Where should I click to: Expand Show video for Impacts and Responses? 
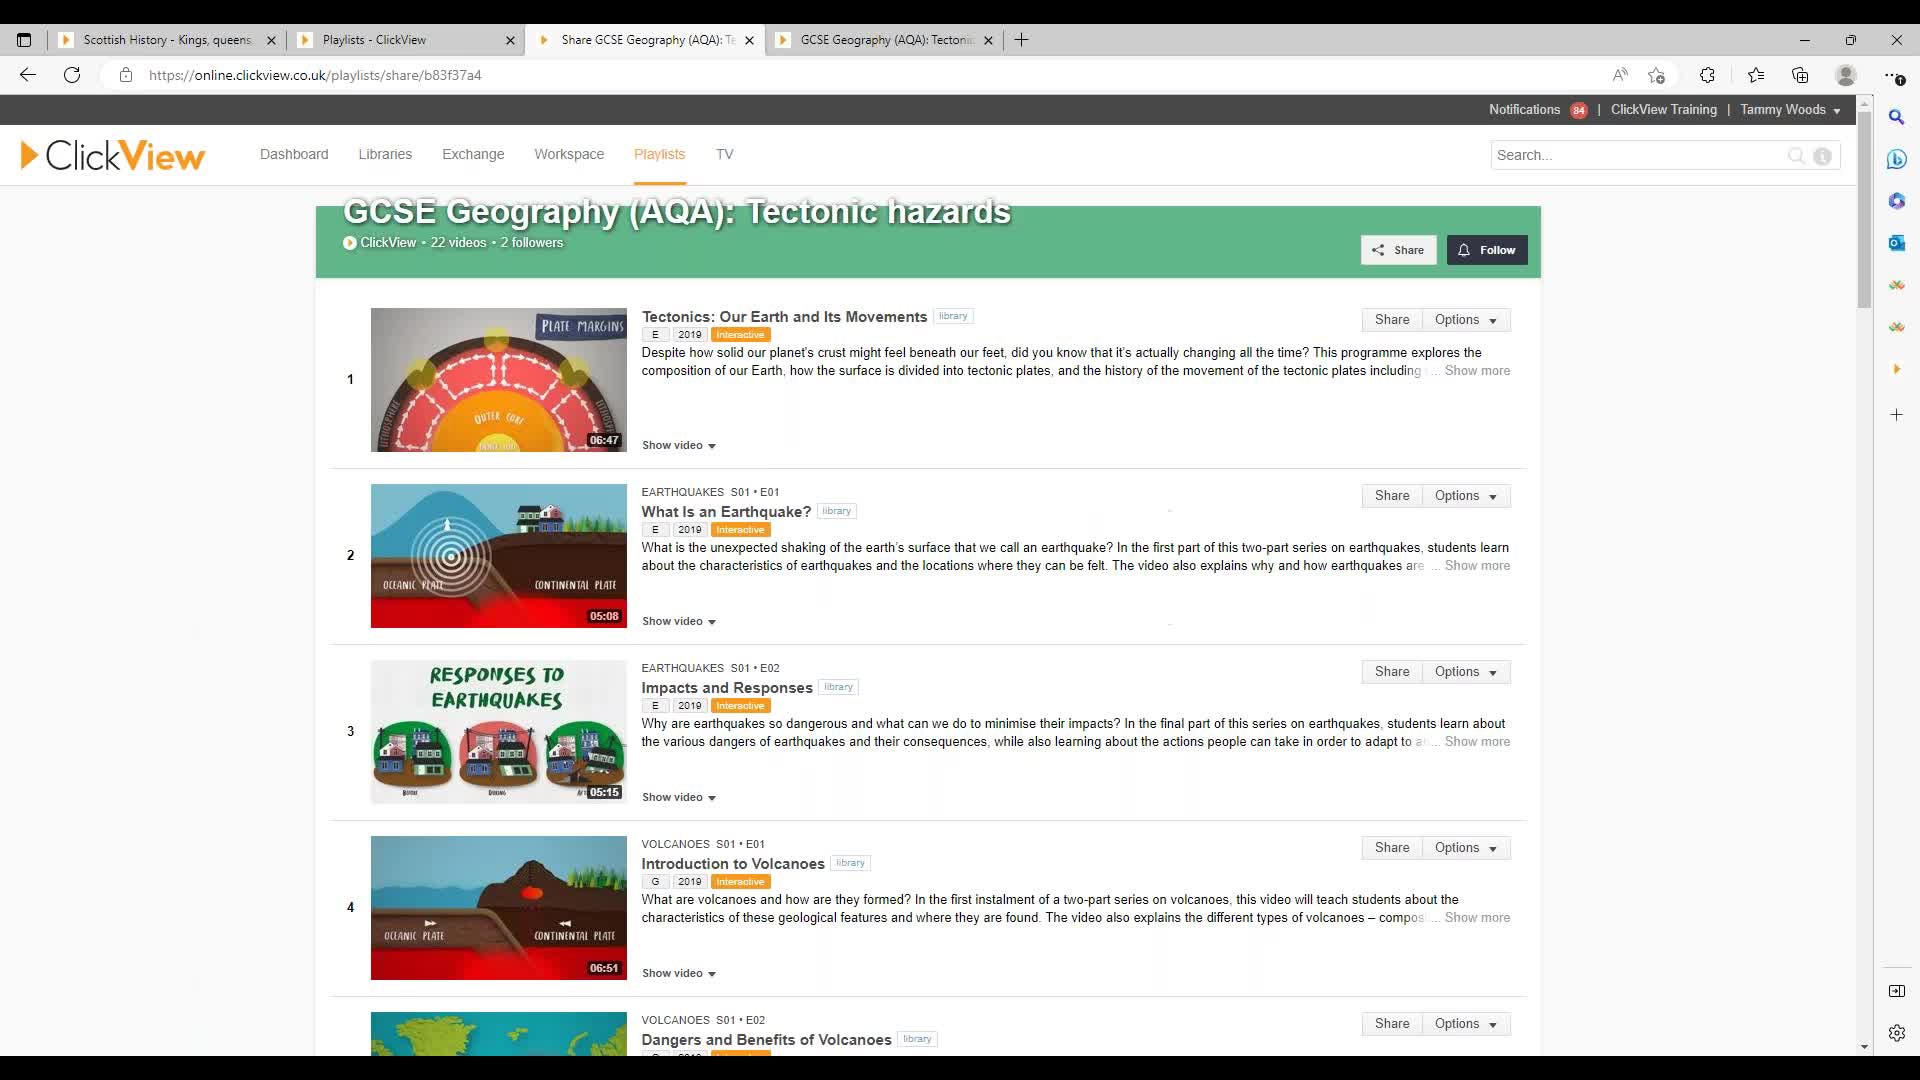[678, 797]
